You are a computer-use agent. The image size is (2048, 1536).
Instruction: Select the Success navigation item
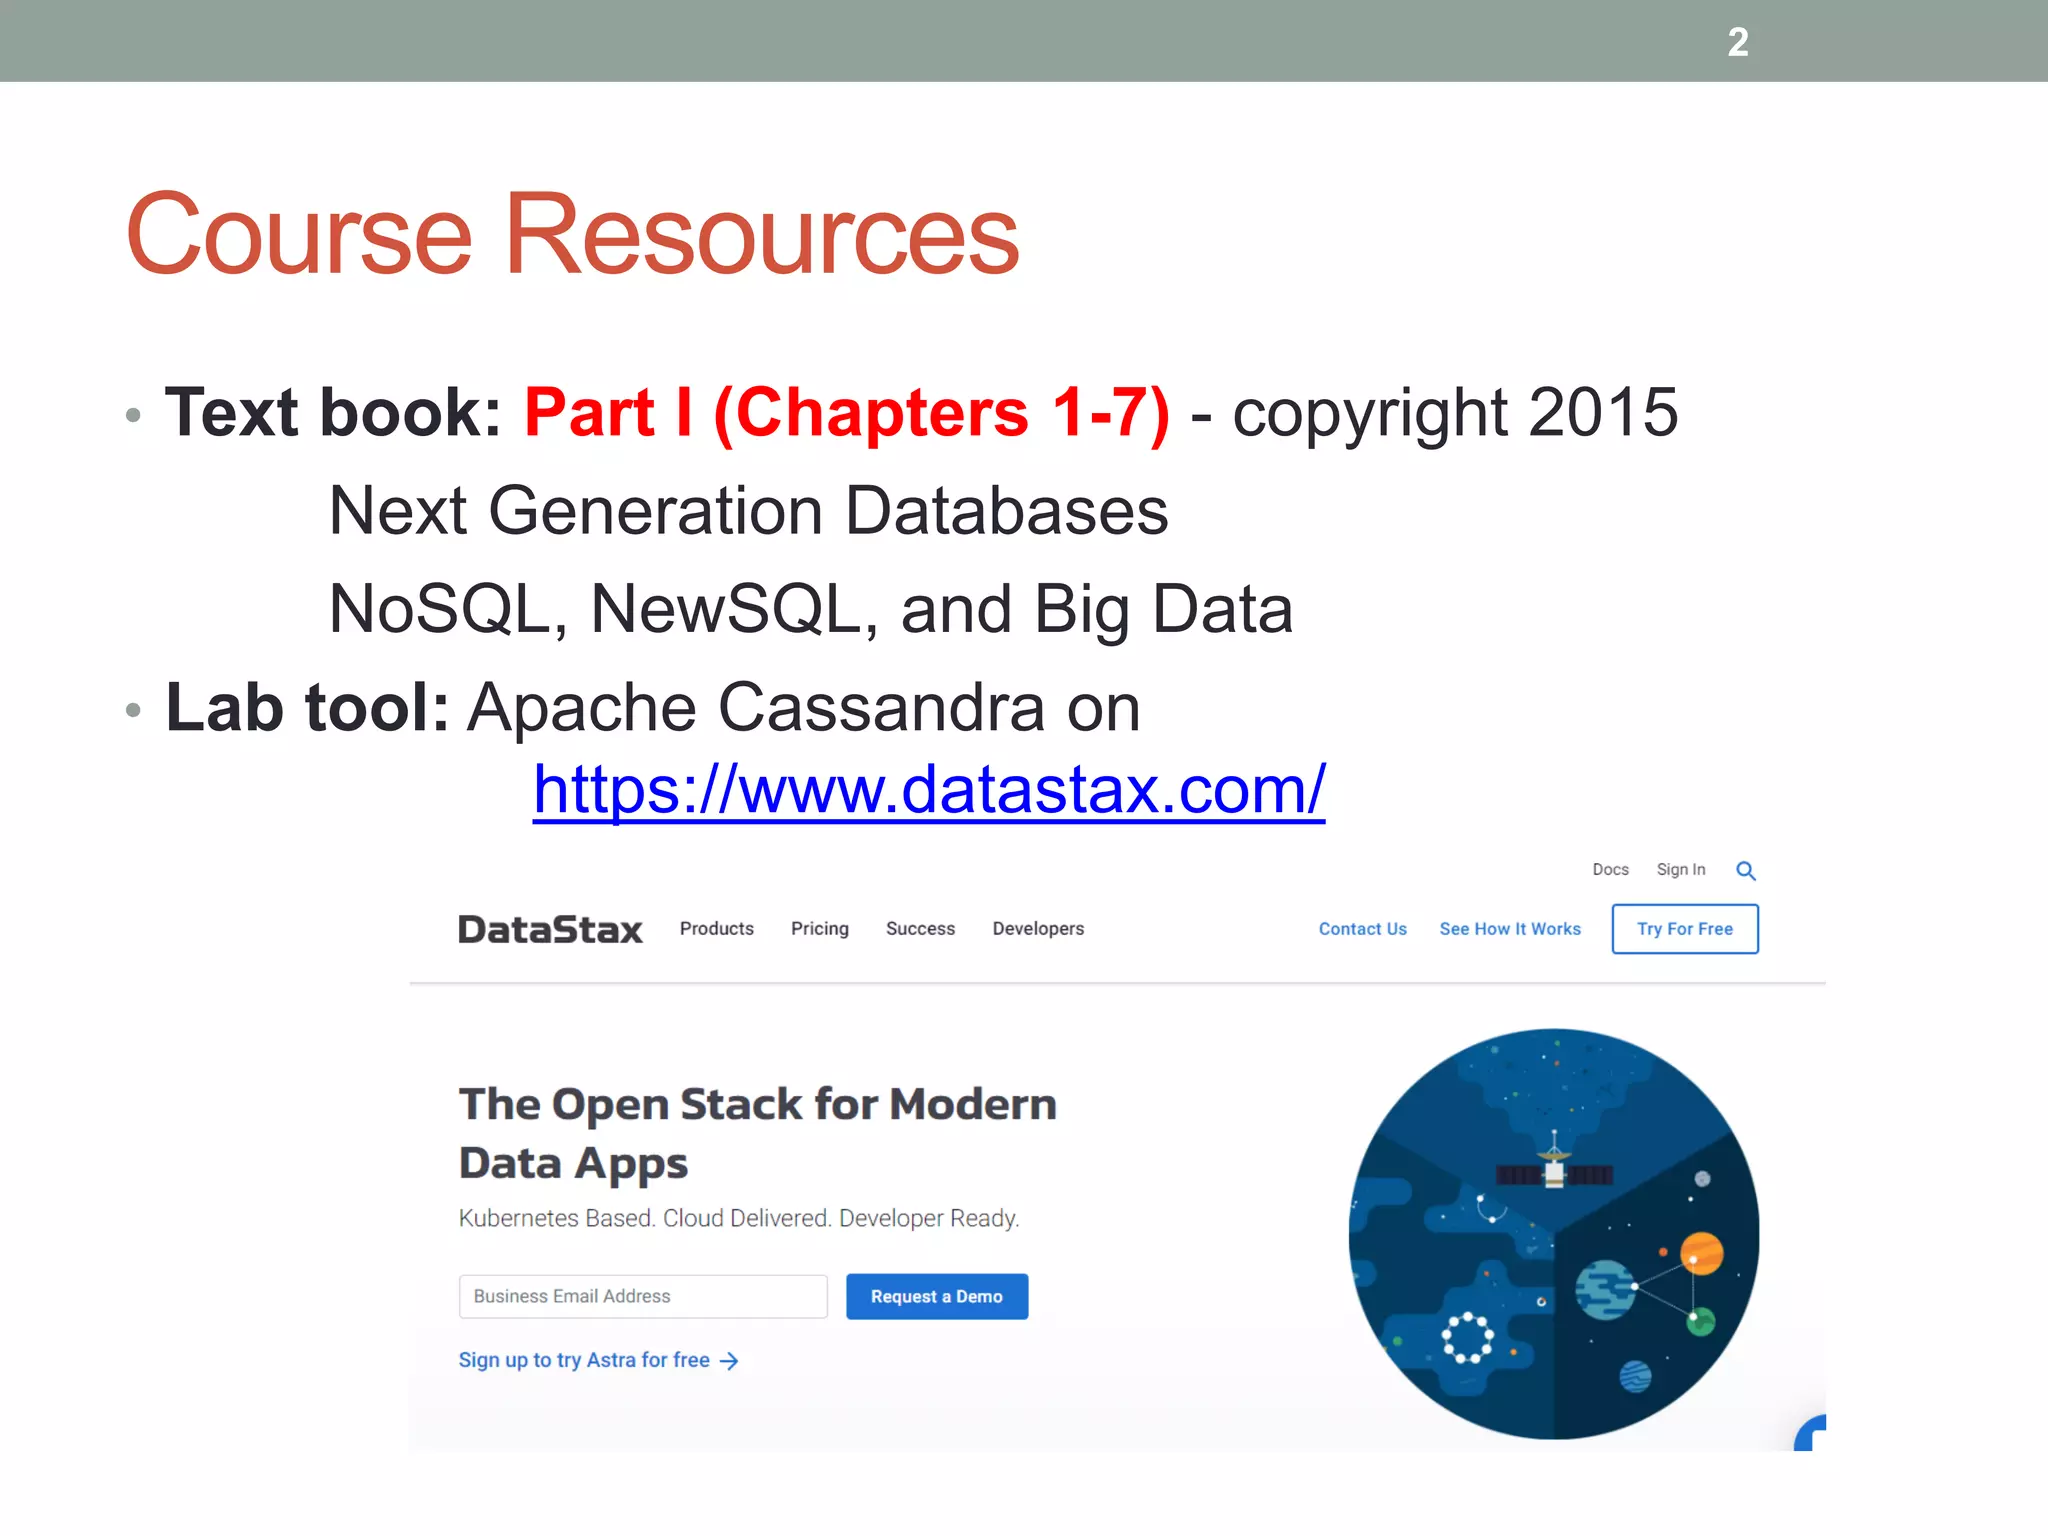(x=920, y=929)
